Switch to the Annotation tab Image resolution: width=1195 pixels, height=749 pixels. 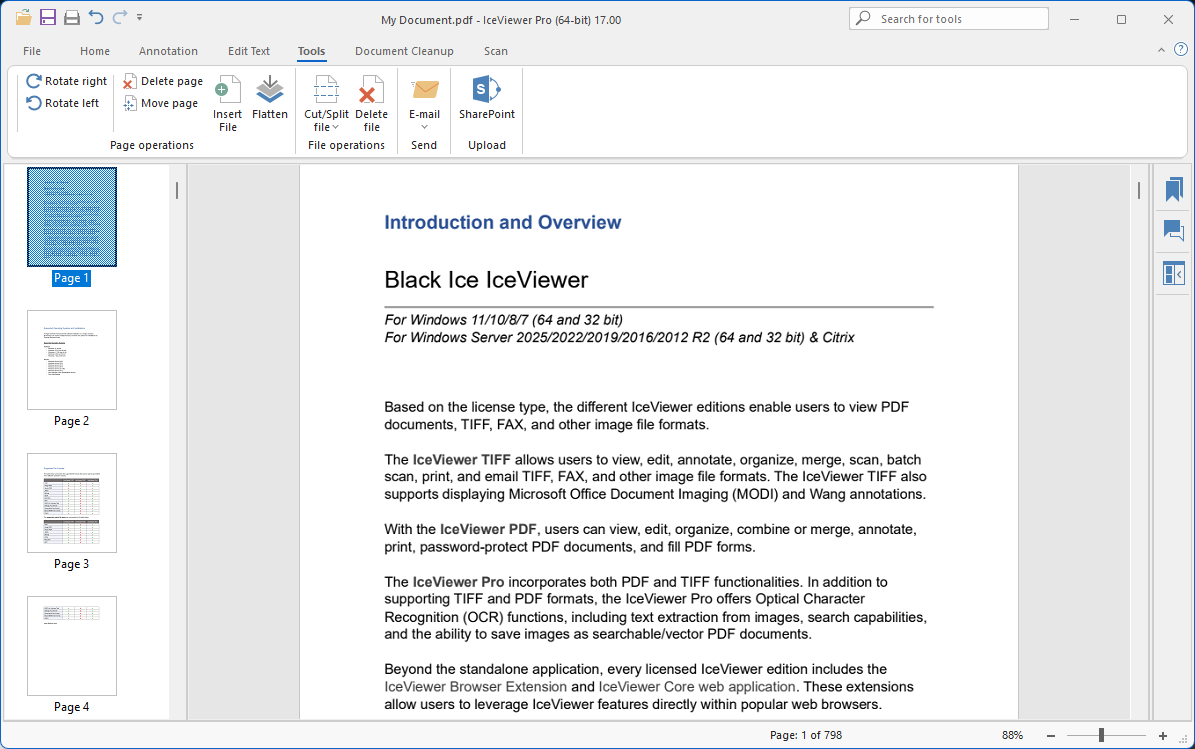pyautogui.click(x=168, y=51)
